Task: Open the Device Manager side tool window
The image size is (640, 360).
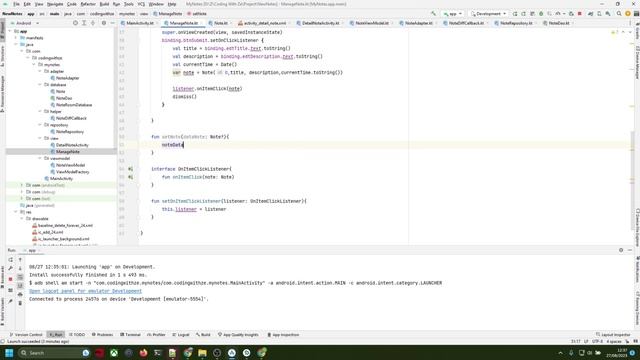Action: click(x=637, y=62)
